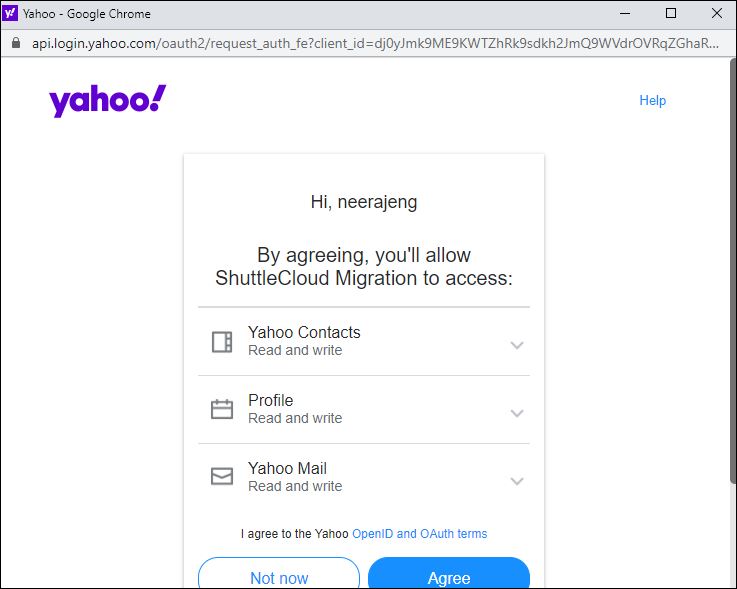Click the Profile calendar icon
Viewport: 737px width, 589px height.
[x=222, y=409]
